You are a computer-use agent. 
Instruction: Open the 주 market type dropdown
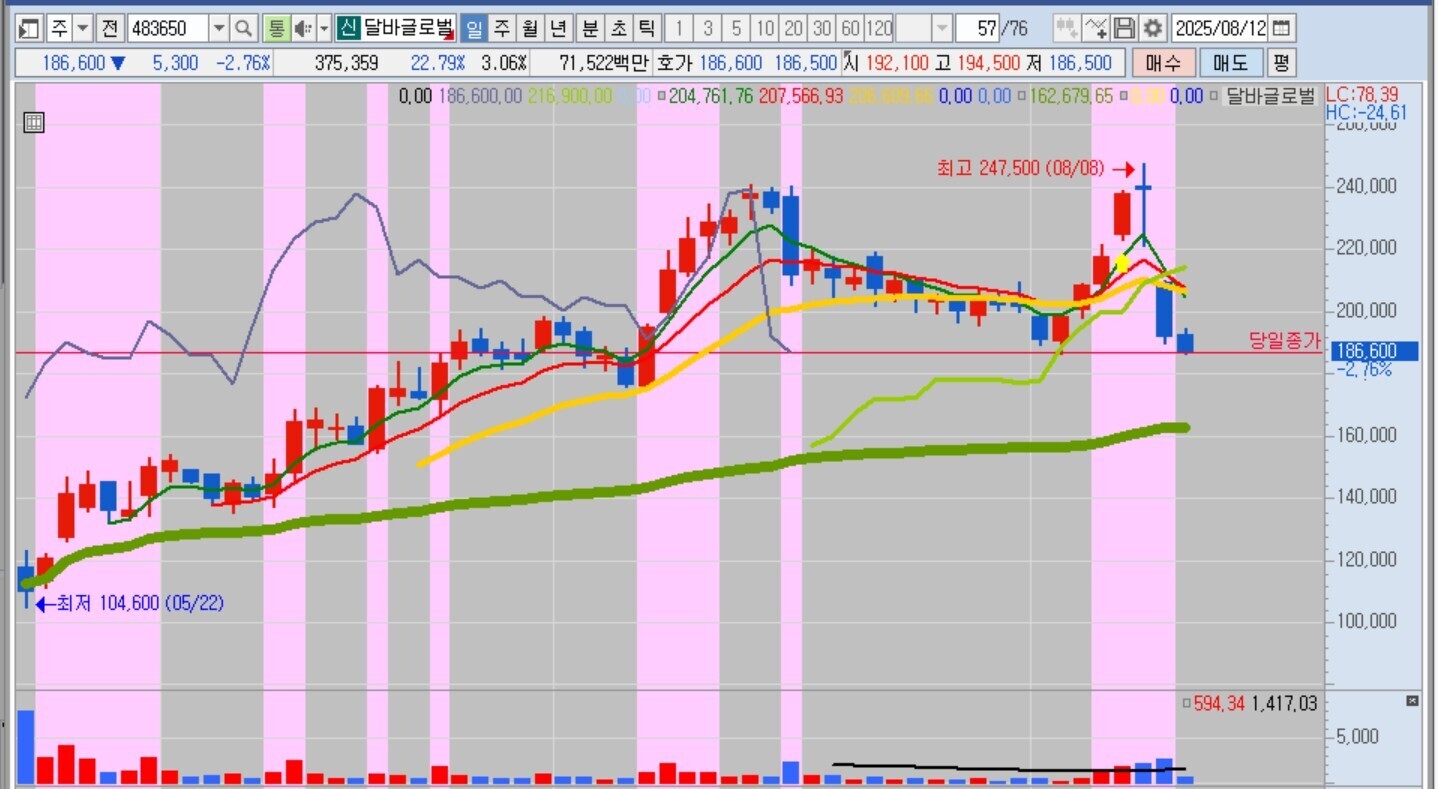click(x=82, y=28)
